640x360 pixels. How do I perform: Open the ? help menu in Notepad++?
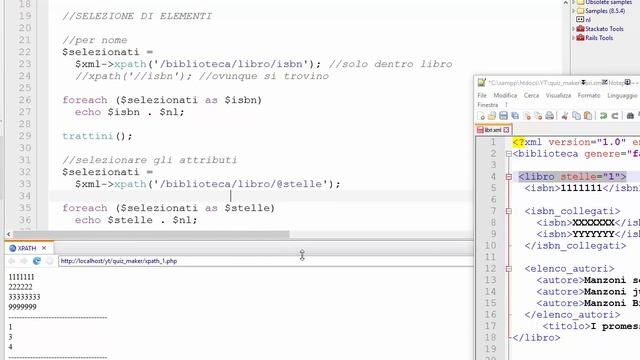[x=506, y=104]
